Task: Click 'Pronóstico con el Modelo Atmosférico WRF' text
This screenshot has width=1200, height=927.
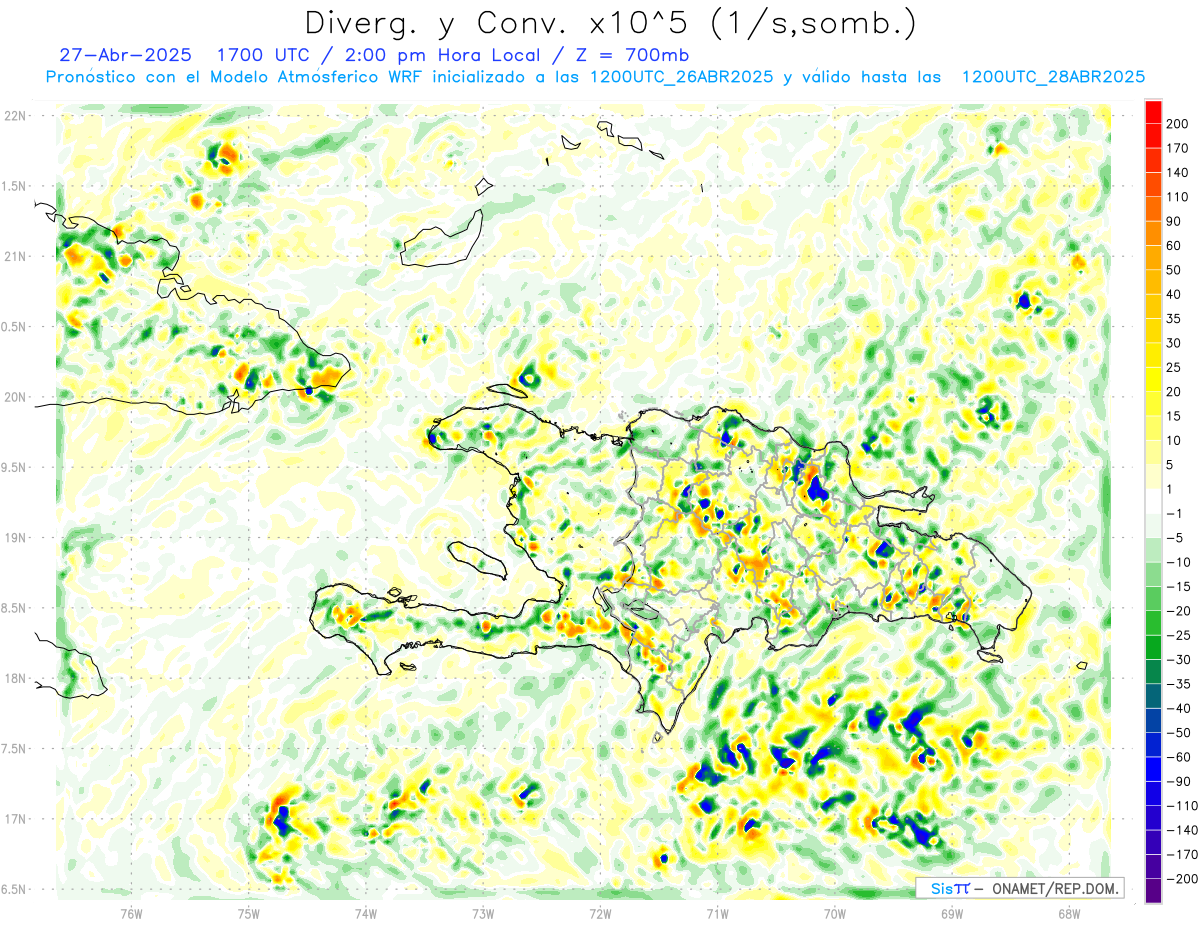Action: [x=234, y=77]
